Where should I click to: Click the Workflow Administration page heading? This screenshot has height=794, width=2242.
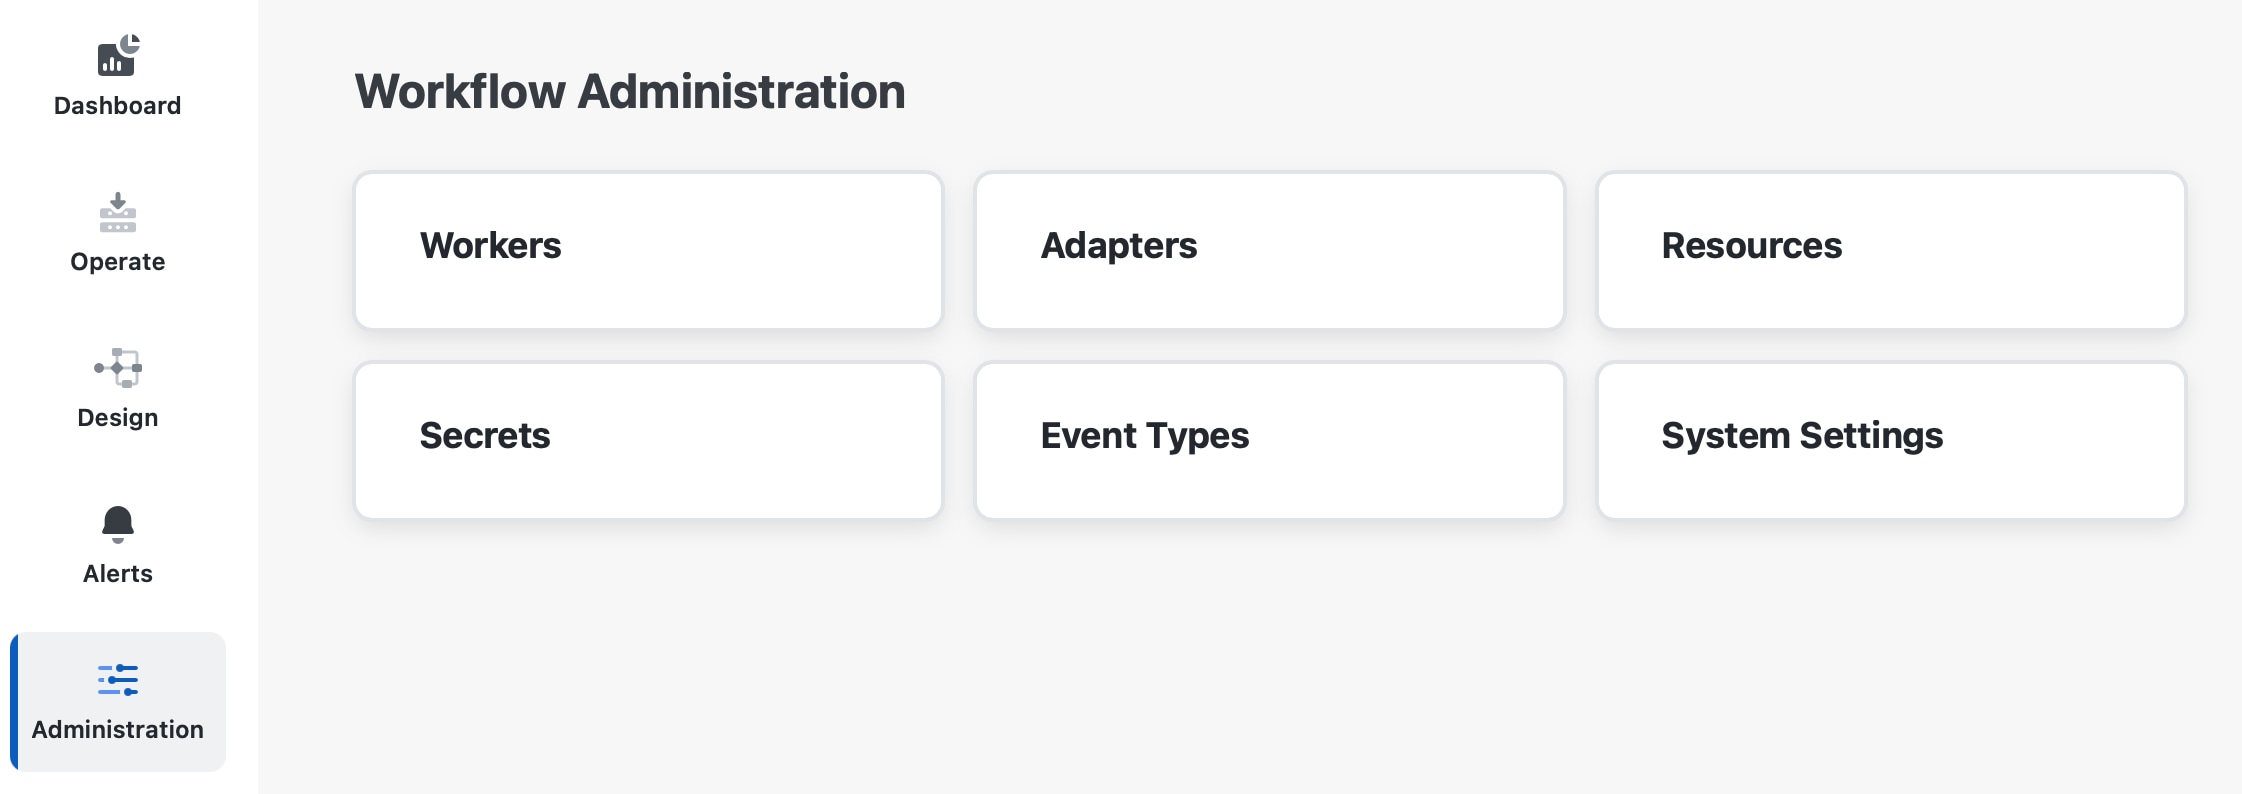click(x=630, y=92)
